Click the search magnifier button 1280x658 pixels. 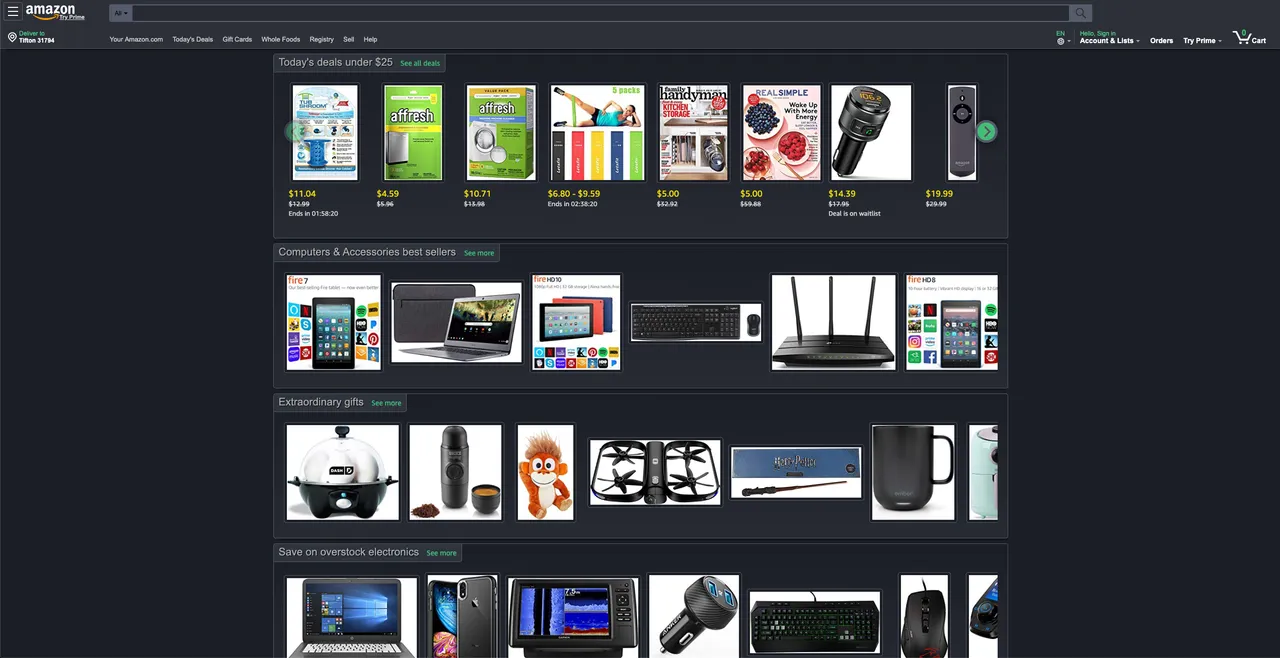pyautogui.click(x=1080, y=13)
